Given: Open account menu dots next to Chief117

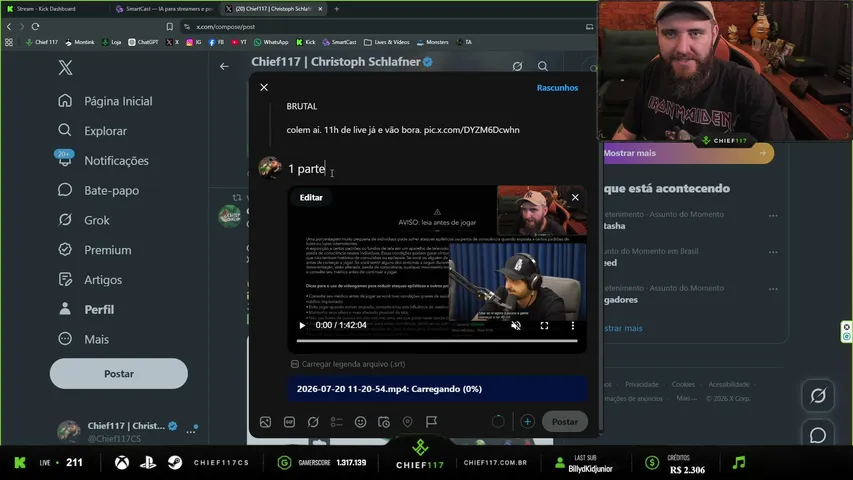Looking at the screenshot, I should pyautogui.click(x=191, y=432).
